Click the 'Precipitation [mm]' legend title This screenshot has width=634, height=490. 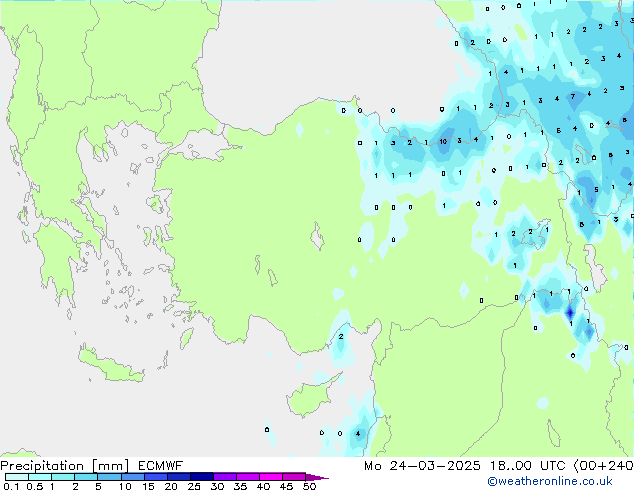coord(65,466)
